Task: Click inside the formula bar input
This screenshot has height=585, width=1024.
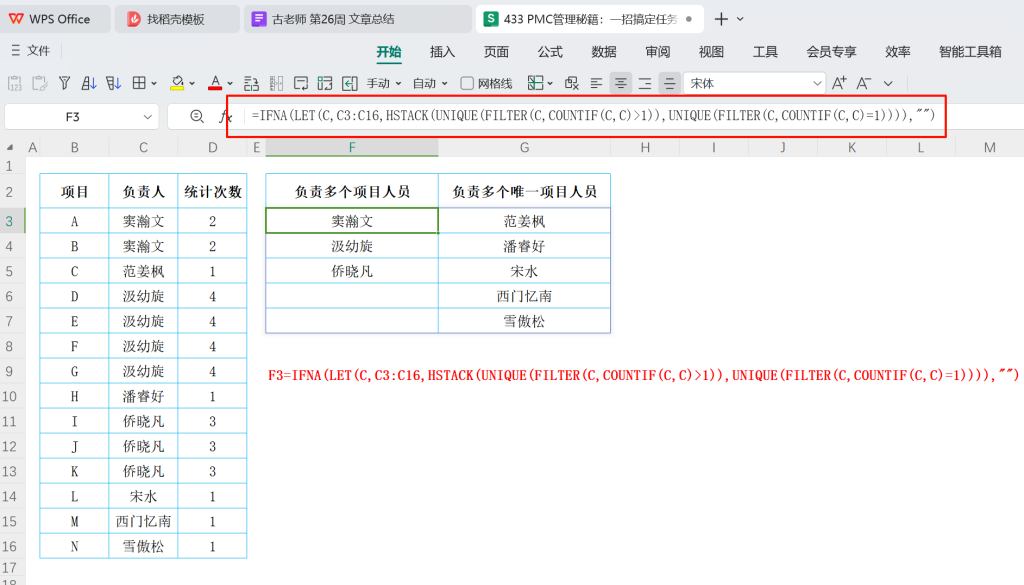Action: coord(593,116)
